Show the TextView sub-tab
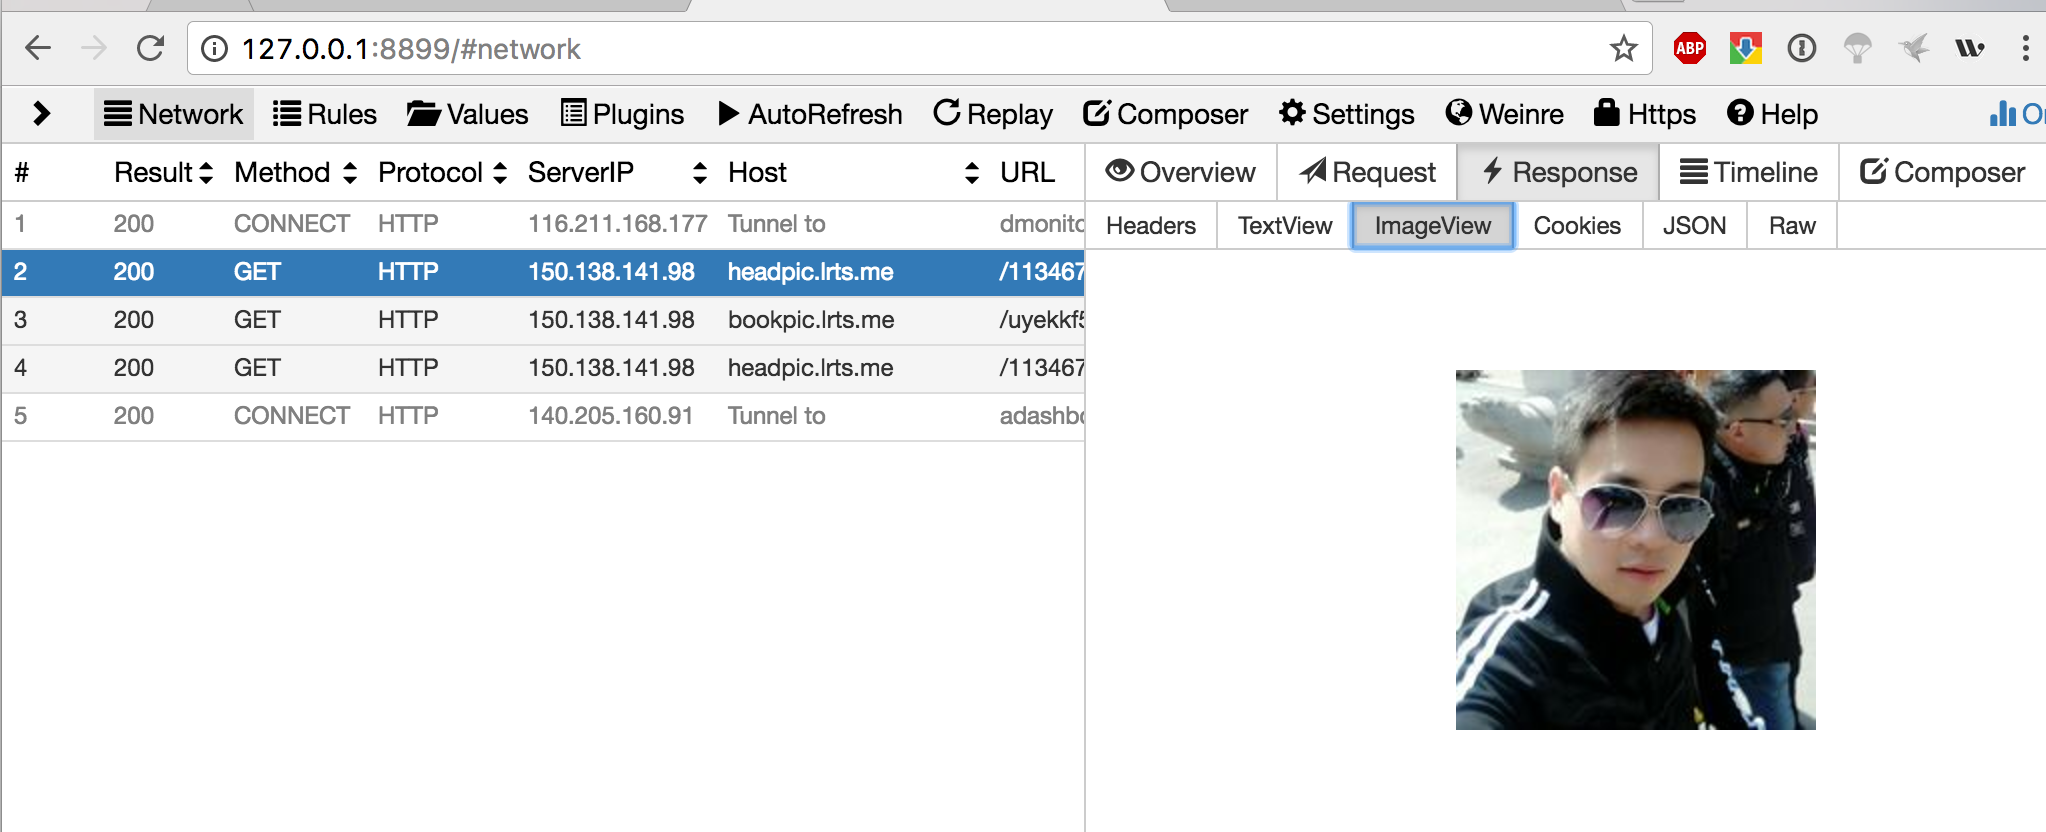2046x832 pixels. pyautogui.click(x=1285, y=225)
